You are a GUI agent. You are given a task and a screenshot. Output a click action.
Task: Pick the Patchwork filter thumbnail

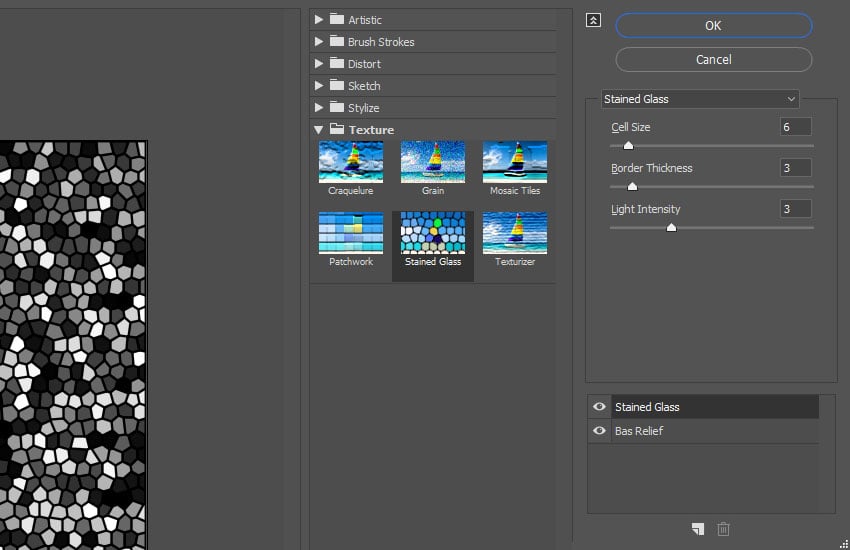350,233
